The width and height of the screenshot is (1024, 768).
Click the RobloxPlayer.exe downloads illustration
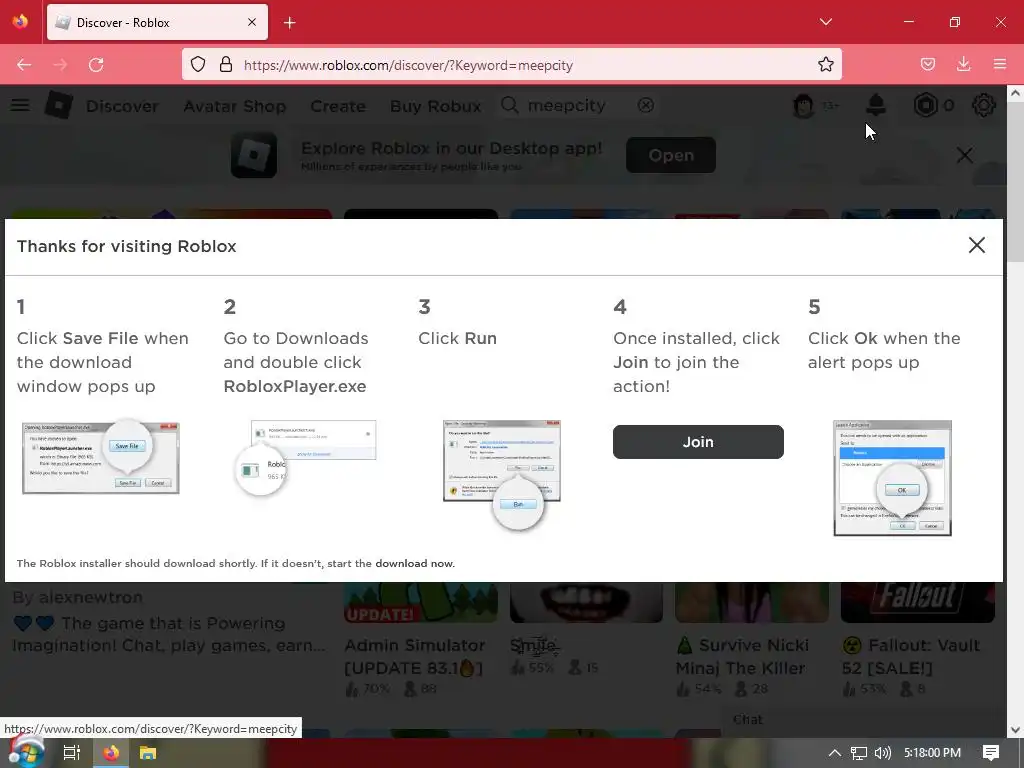pos(306,457)
